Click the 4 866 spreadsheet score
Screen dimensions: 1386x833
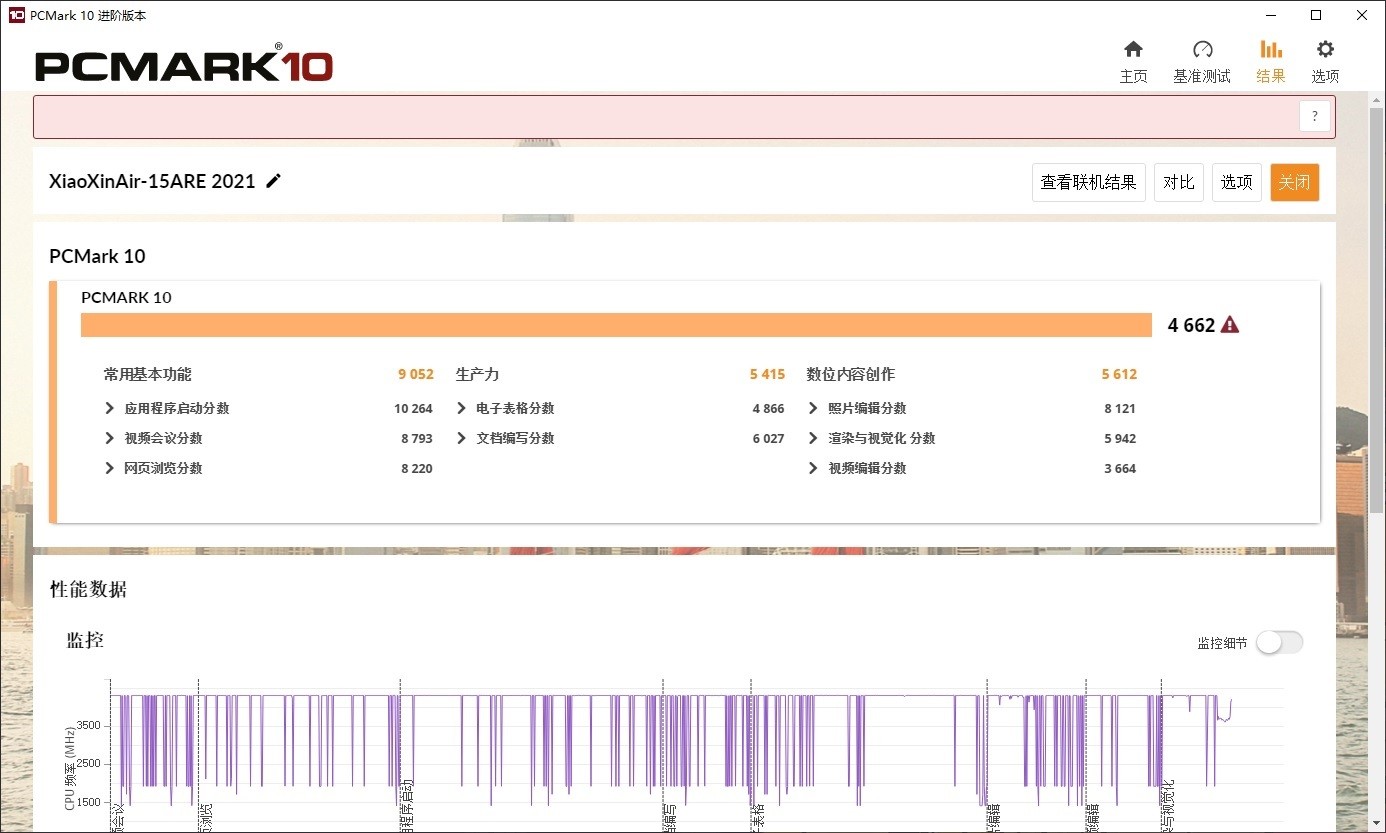768,408
